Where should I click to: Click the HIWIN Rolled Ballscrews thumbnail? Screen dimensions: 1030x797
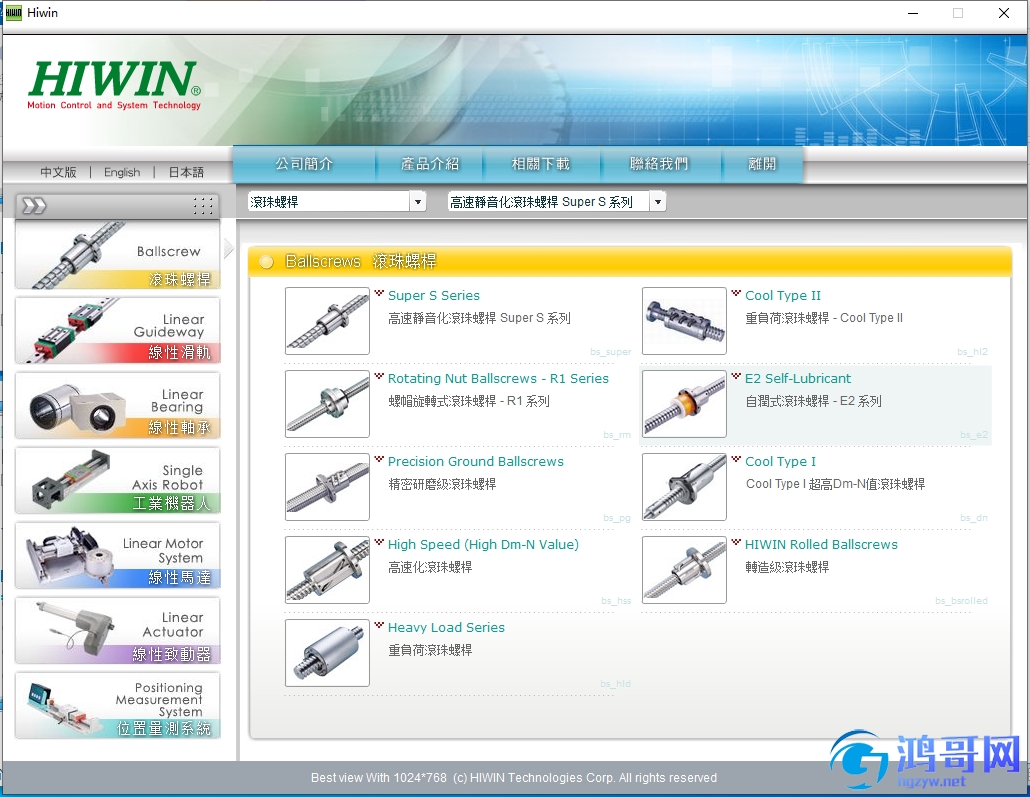(x=684, y=570)
